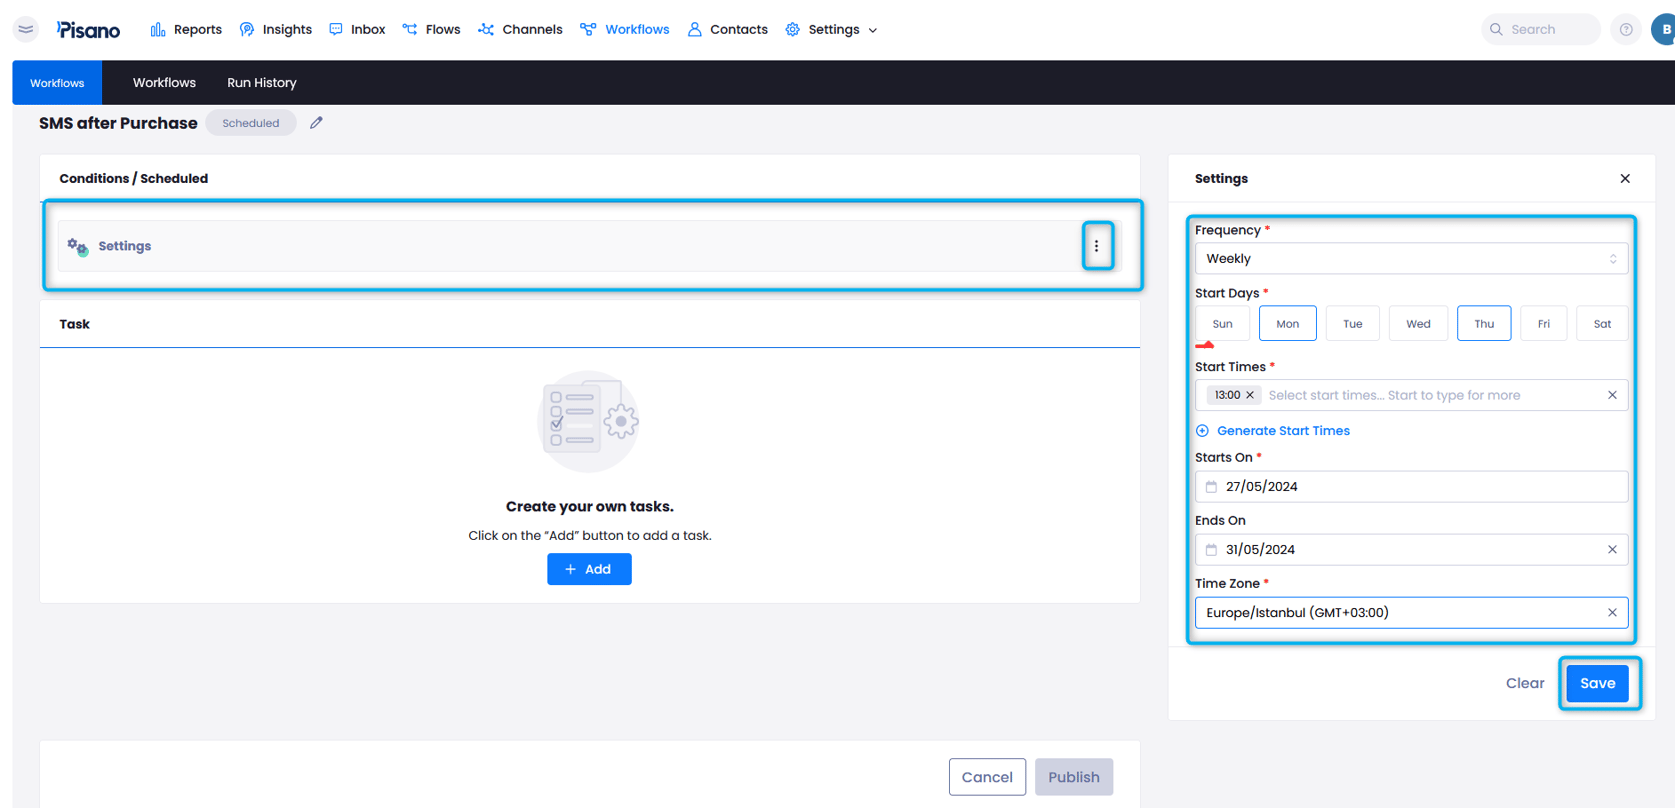Open Contacts in the top navigation
1675x808 pixels.
tap(727, 30)
